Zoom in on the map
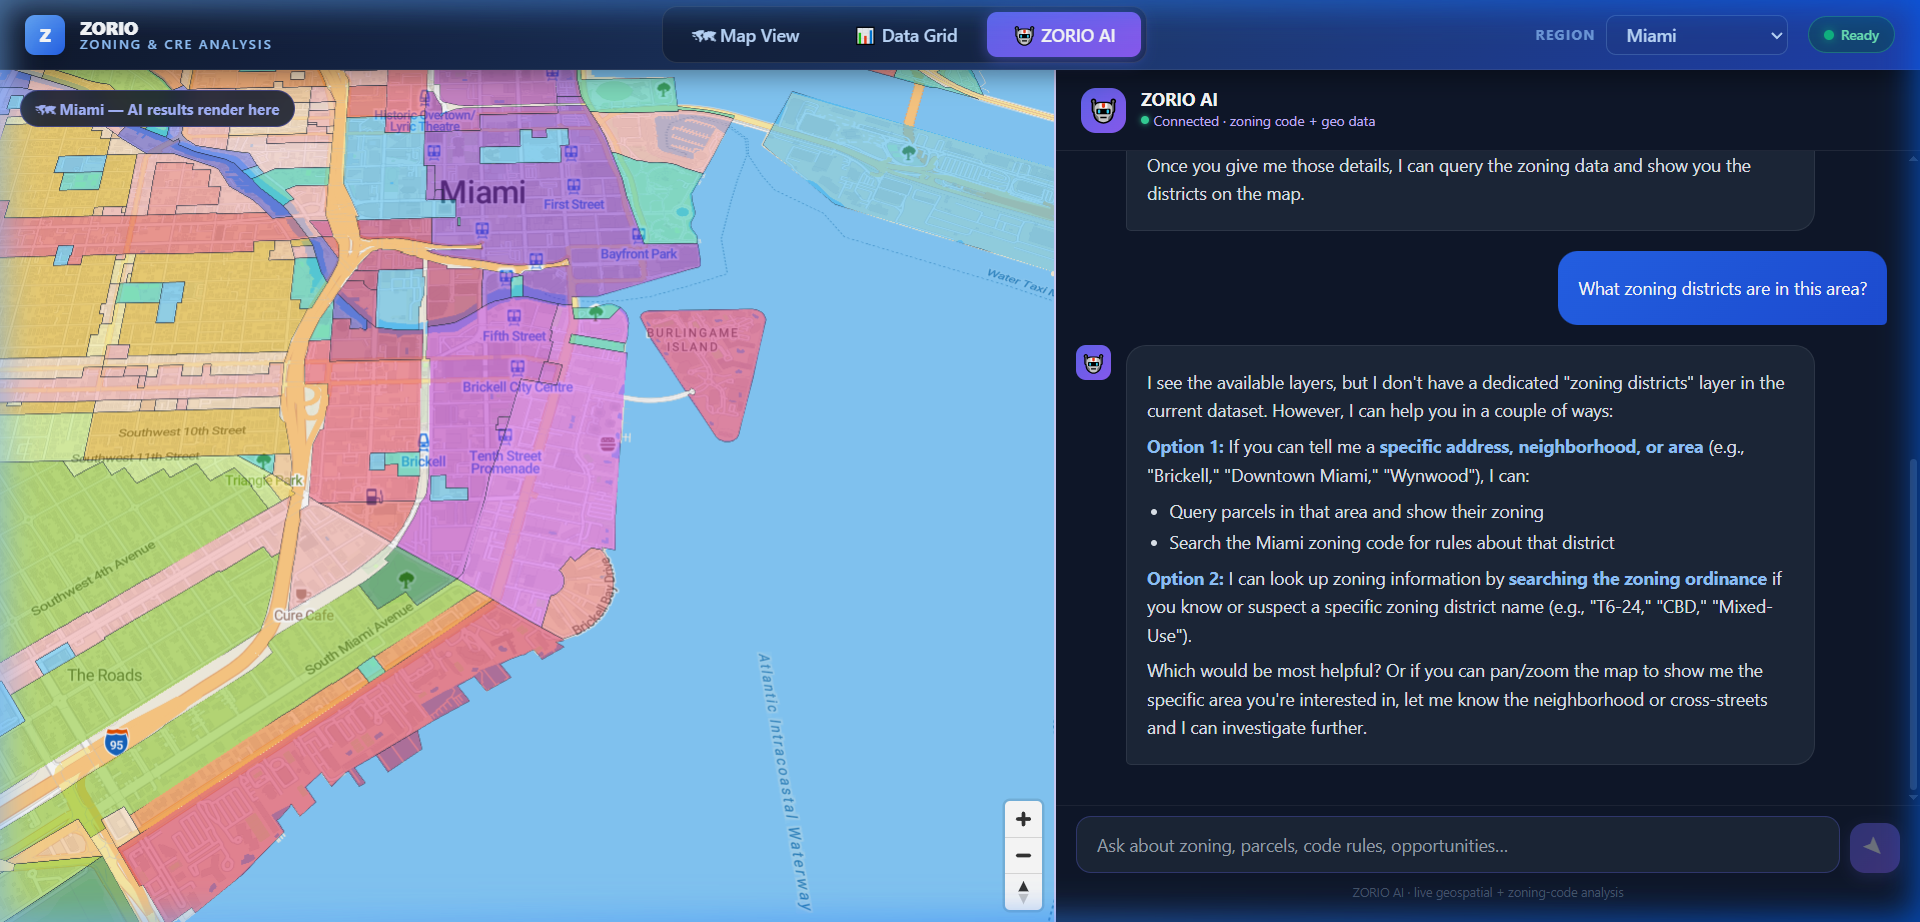Image resolution: width=1920 pixels, height=922 pixels. 1023,819
